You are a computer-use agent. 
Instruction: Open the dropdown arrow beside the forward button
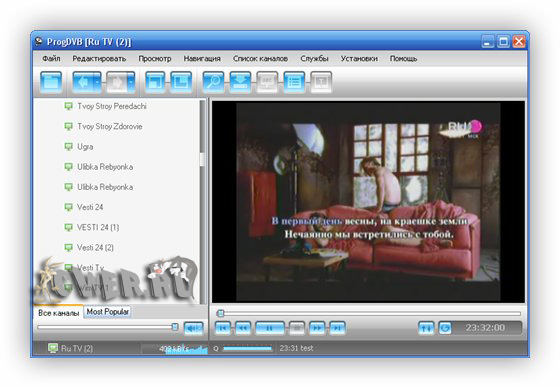point(131,82)
